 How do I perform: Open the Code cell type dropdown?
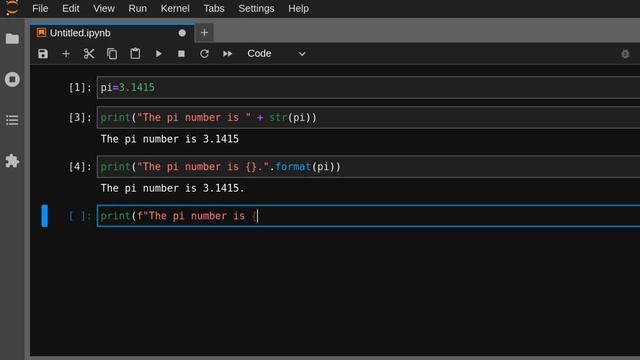(276, 53)
